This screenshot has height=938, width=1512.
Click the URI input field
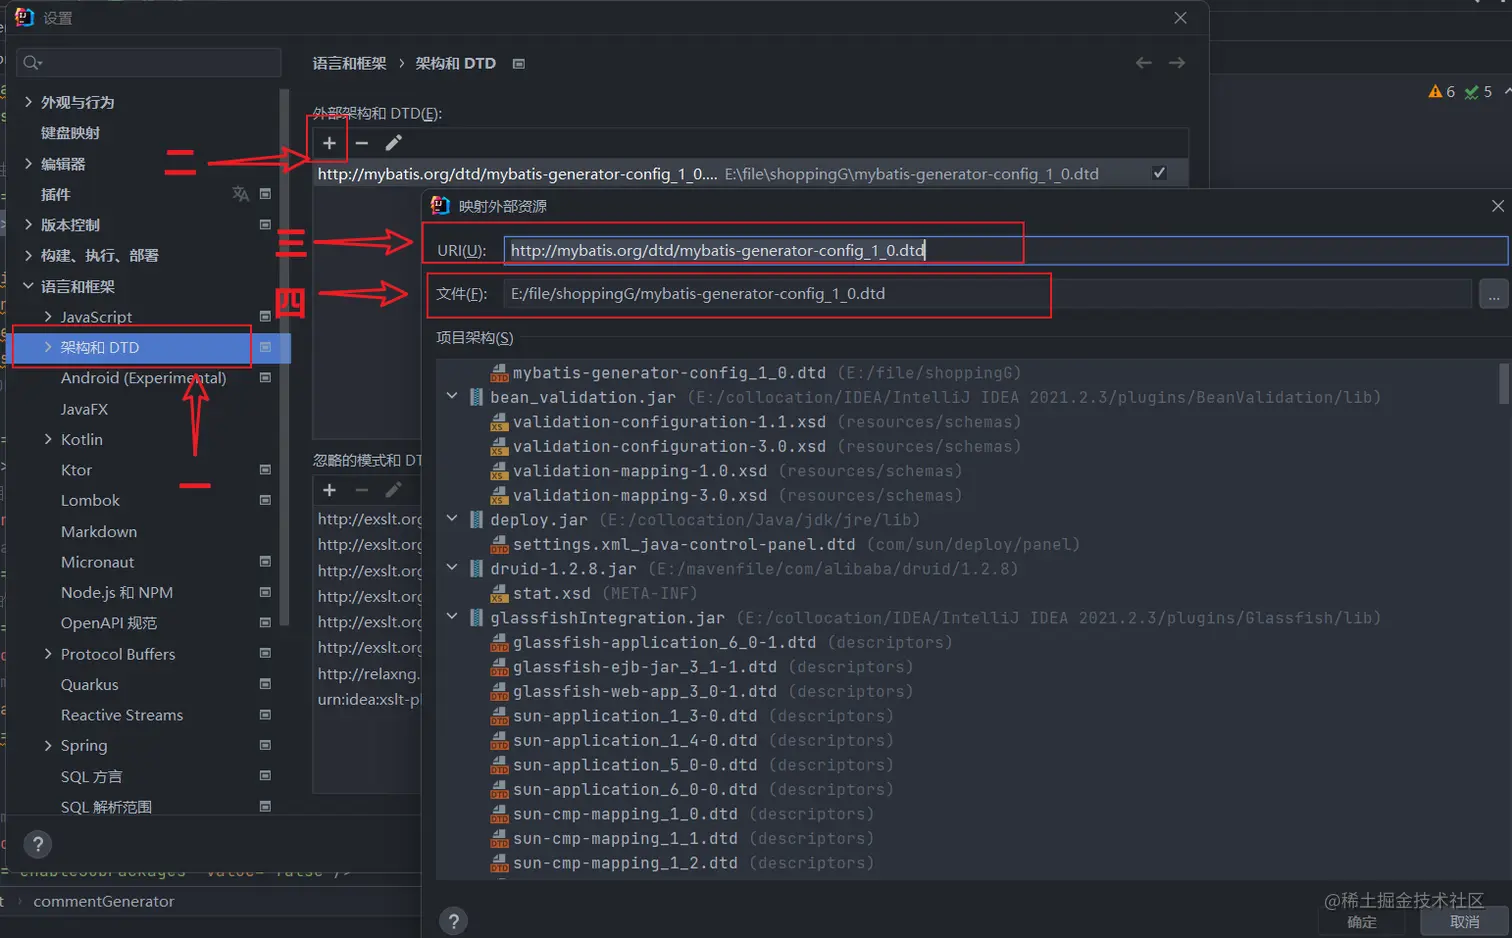click(x=1005, y=250)
